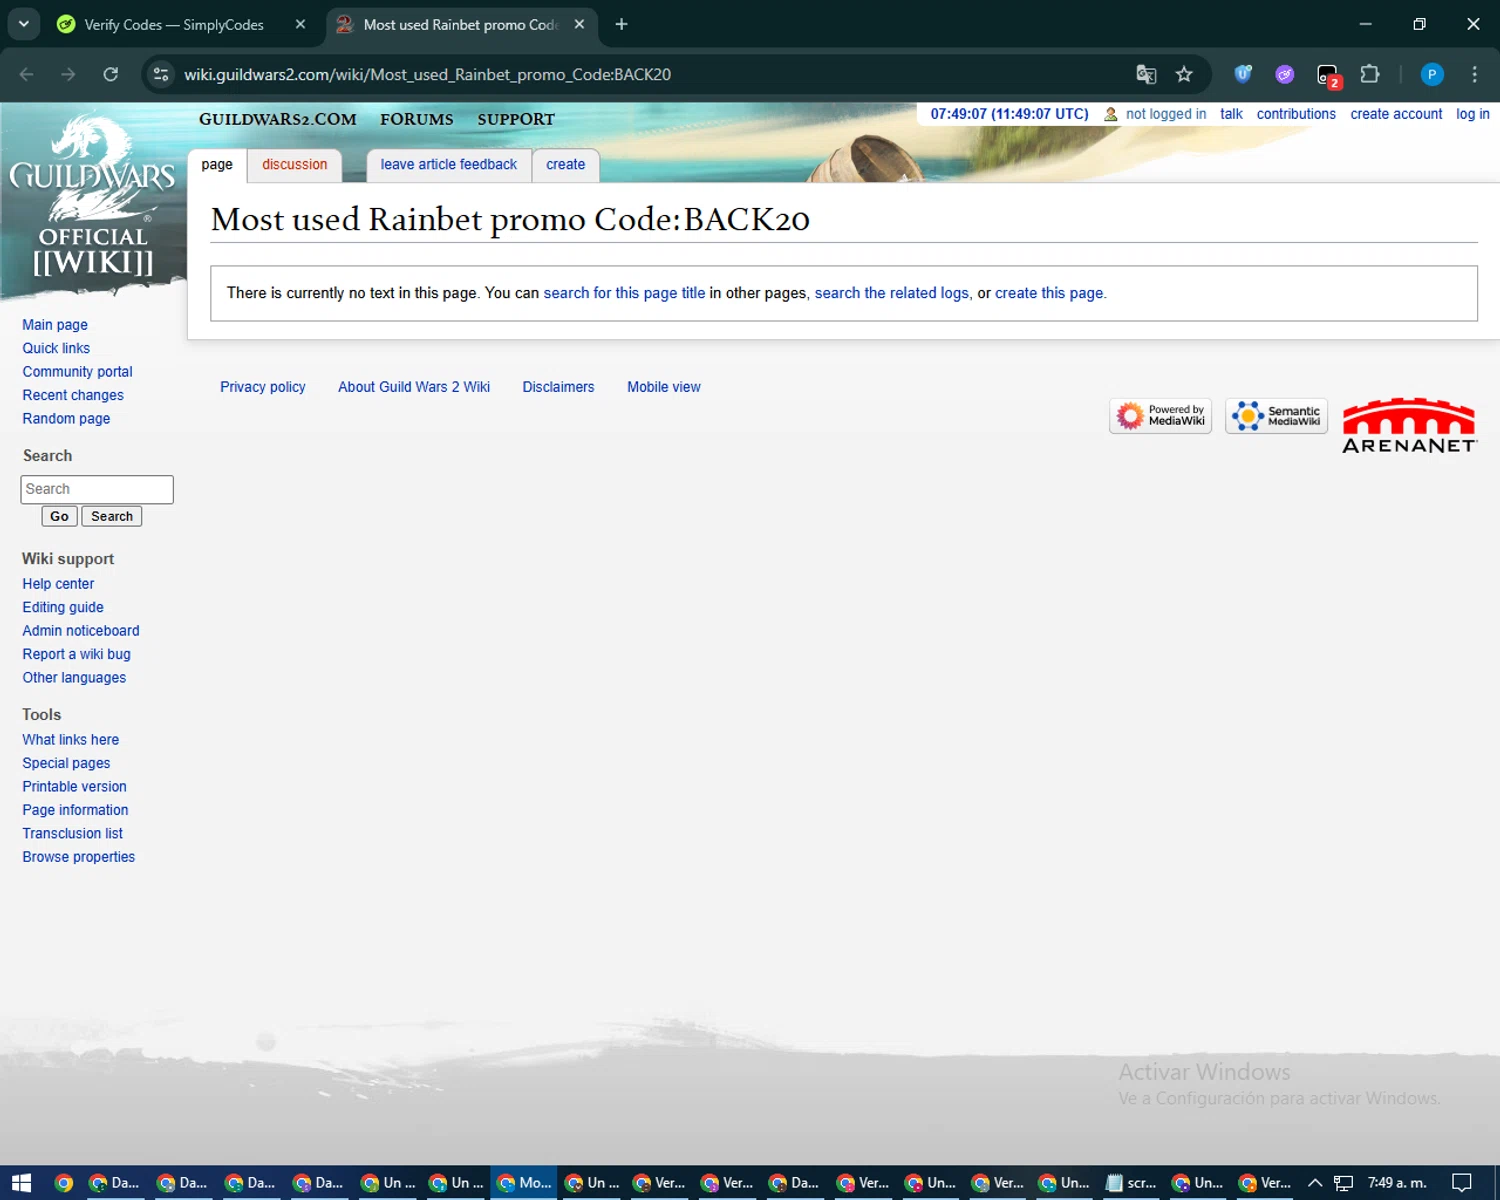This screenshot has height=1200, width=1500.
Task: Go to the wiki Main page
Action: tap(55, 325)
